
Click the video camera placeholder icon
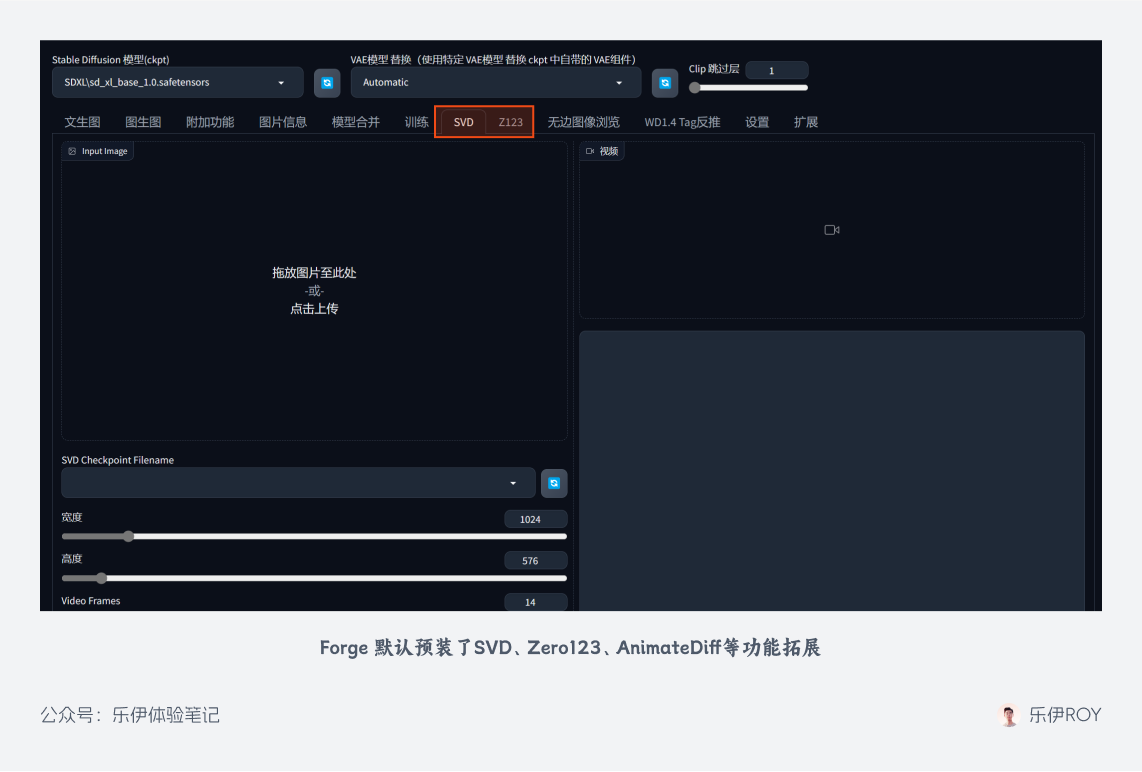click(x=831, y=229)
